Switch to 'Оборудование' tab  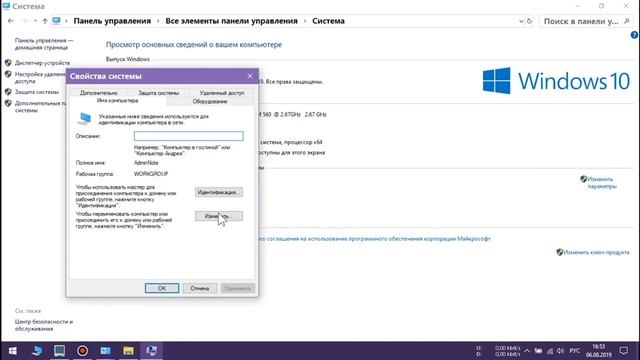click(210, 101)
